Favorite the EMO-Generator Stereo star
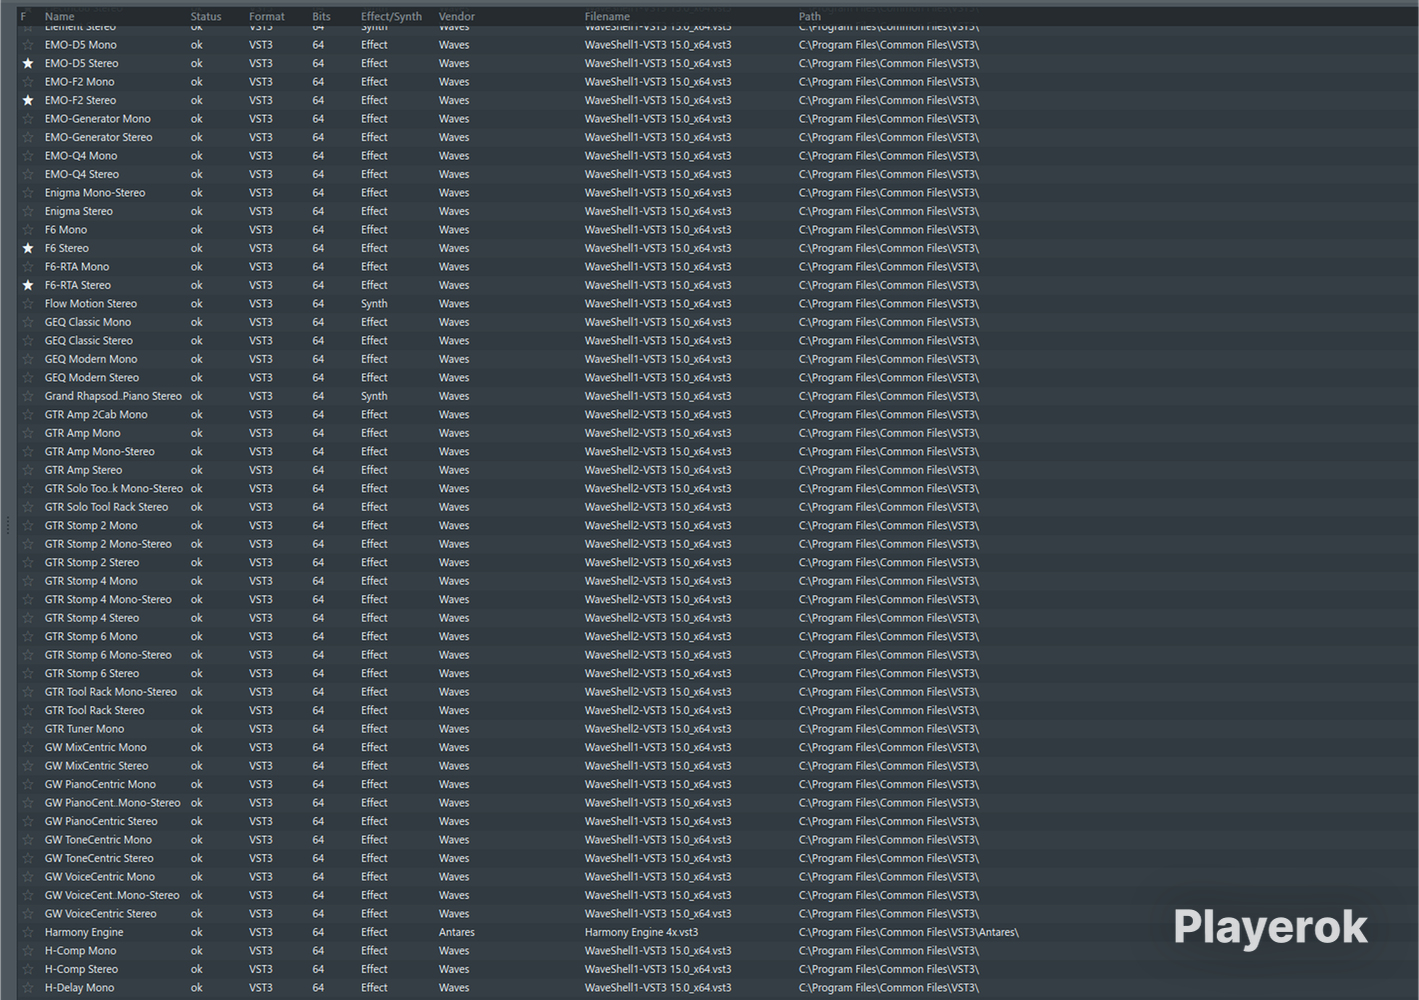Viewport: 1419px width, 1000px height. click(x=28, y=137)
